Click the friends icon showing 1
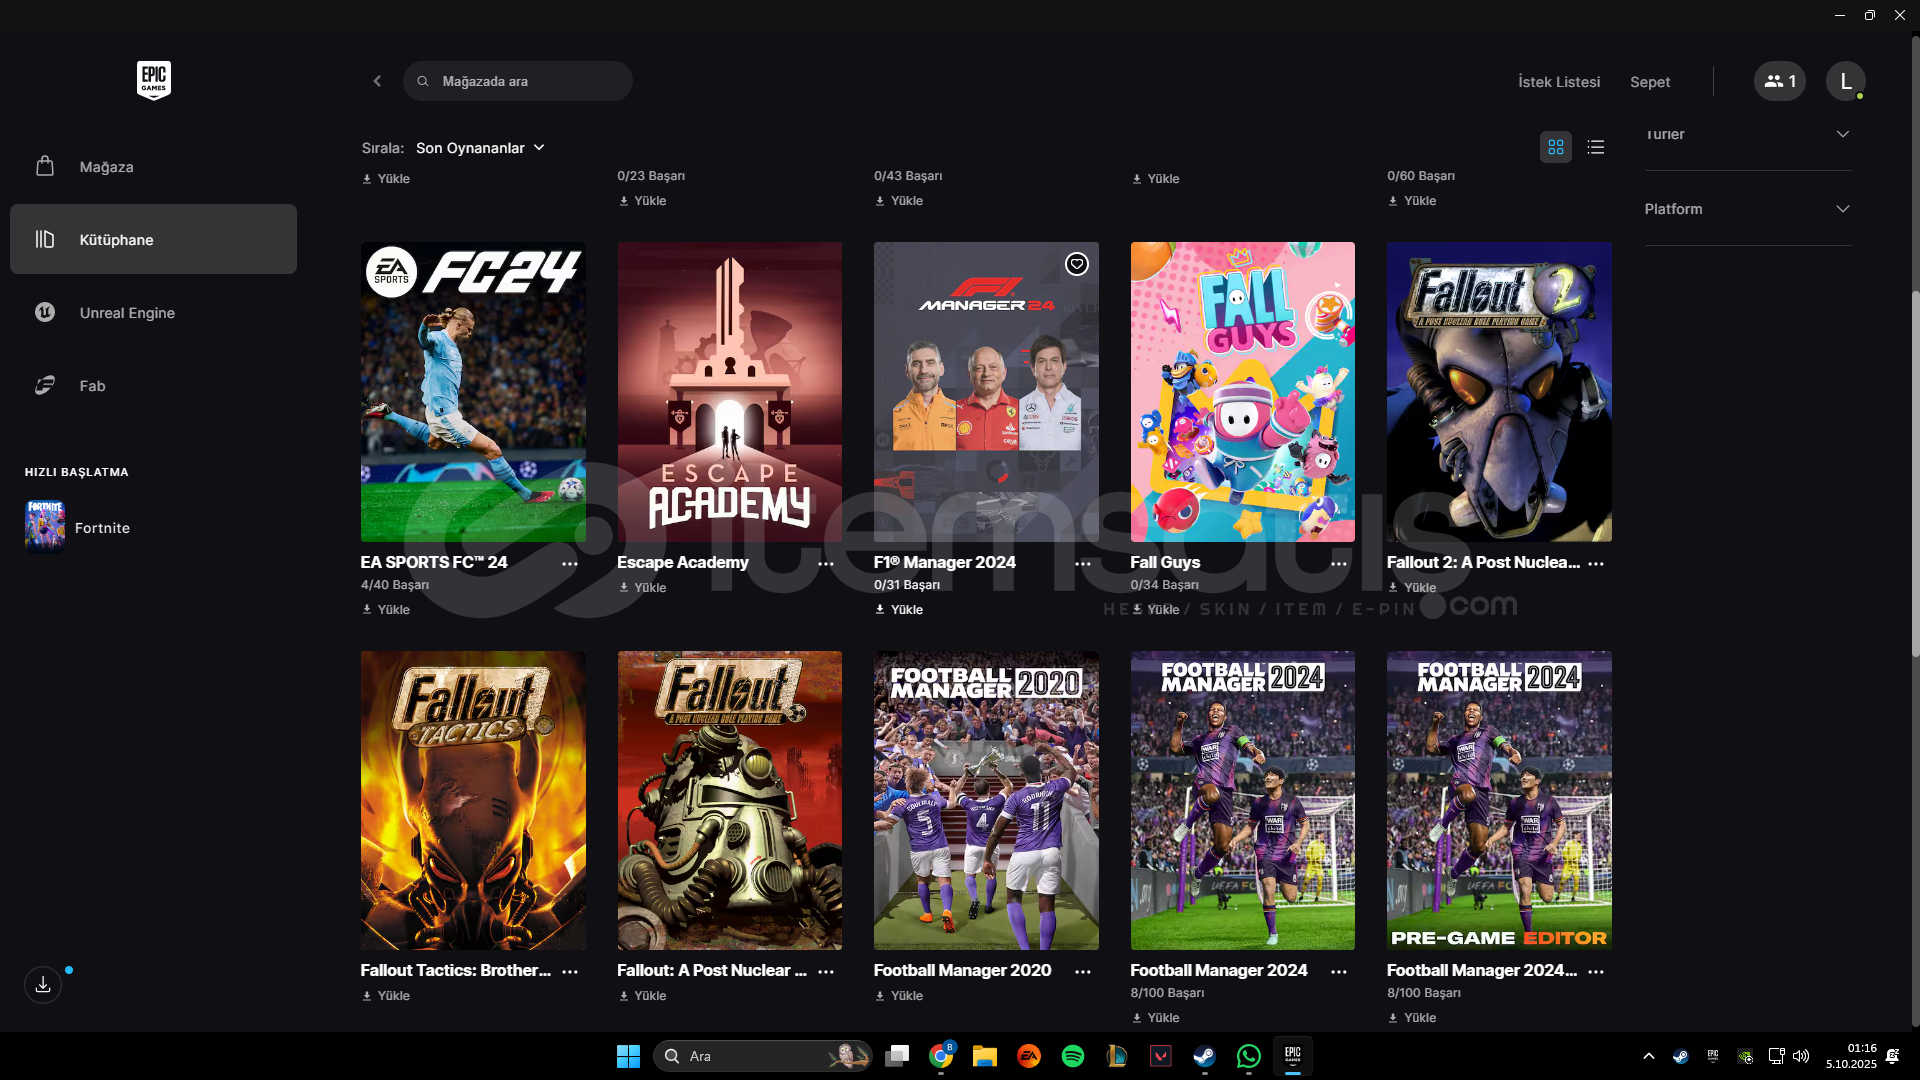This screenshot has height=1080, width=1920. [1779, 81]
